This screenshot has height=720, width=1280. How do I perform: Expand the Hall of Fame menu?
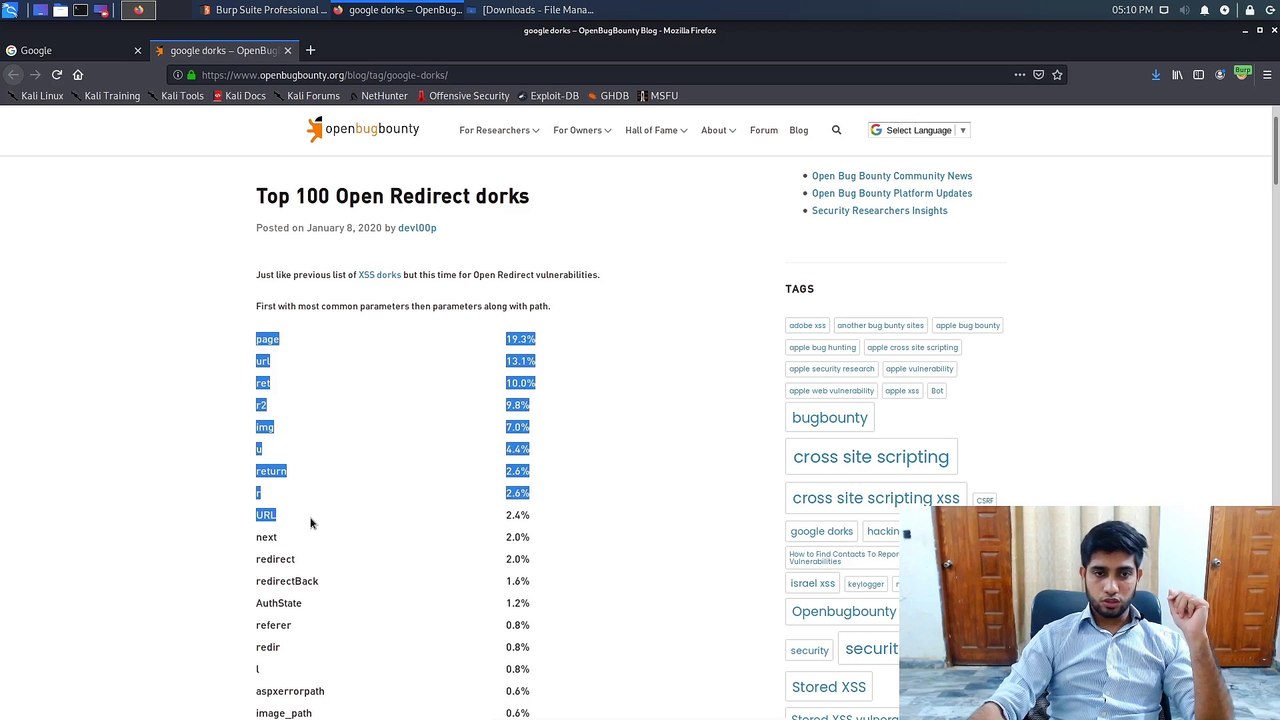(x=656, y=130)
